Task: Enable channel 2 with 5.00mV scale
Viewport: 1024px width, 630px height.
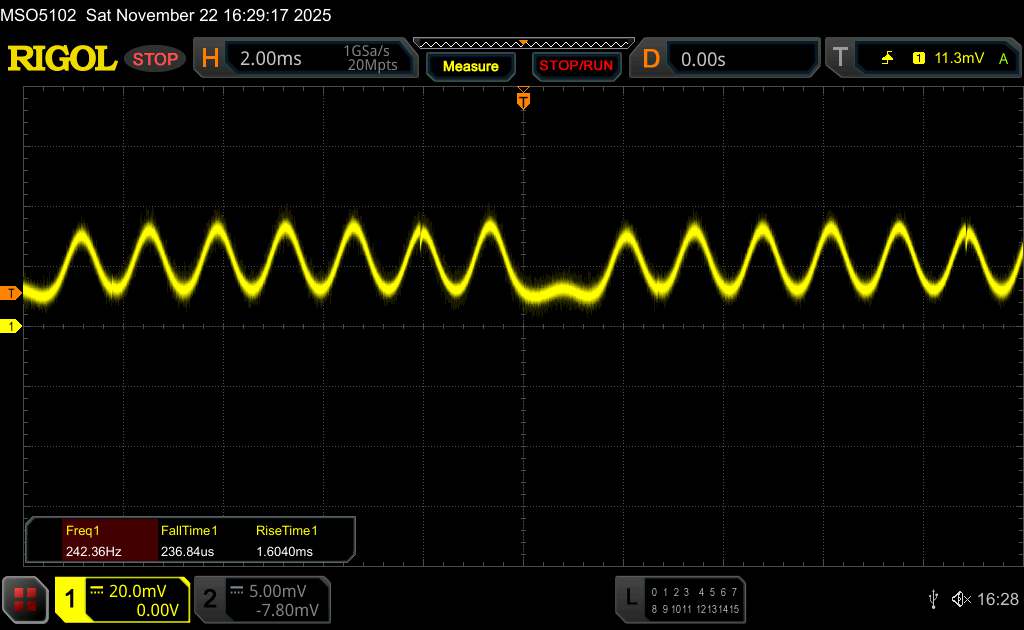Action: (x=261, y=599)
